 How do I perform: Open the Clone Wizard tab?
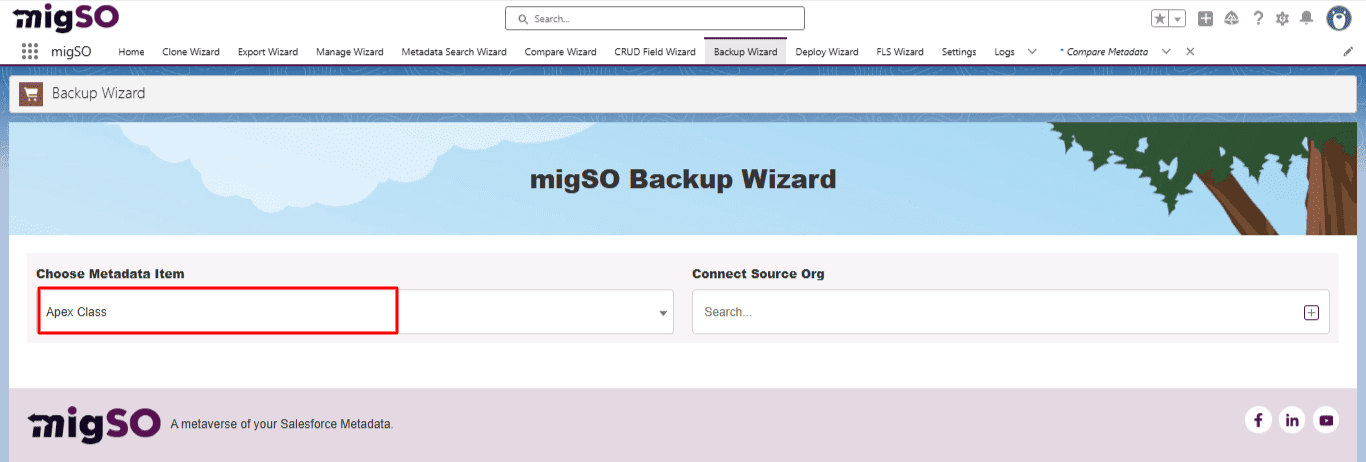pos(191,52)
